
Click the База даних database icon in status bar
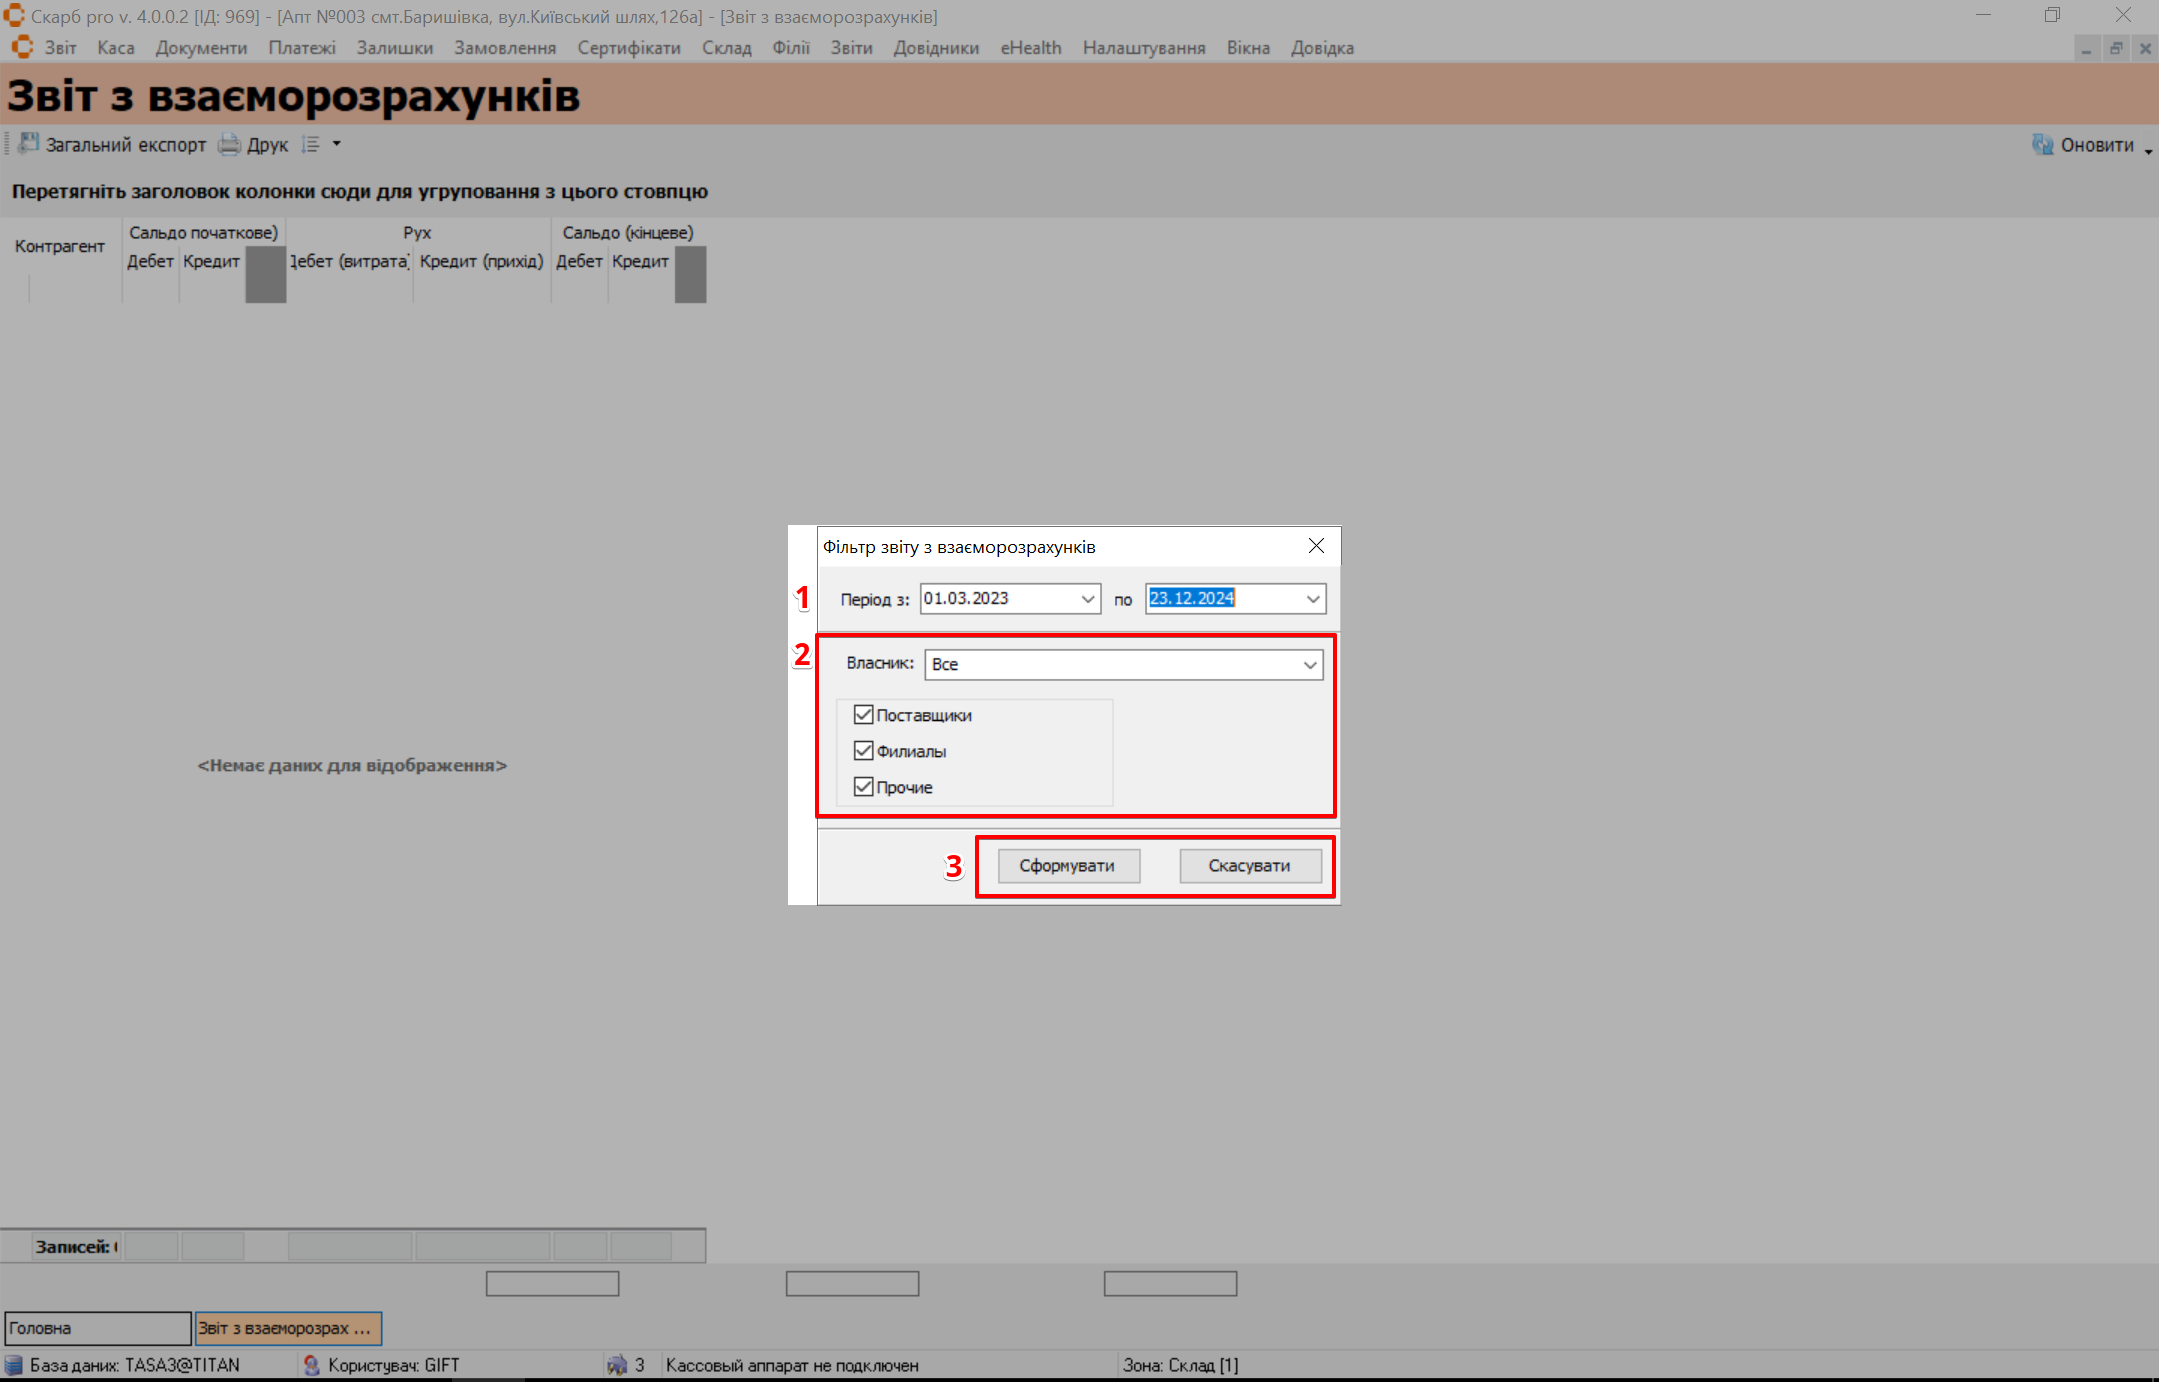(14, 1365)
